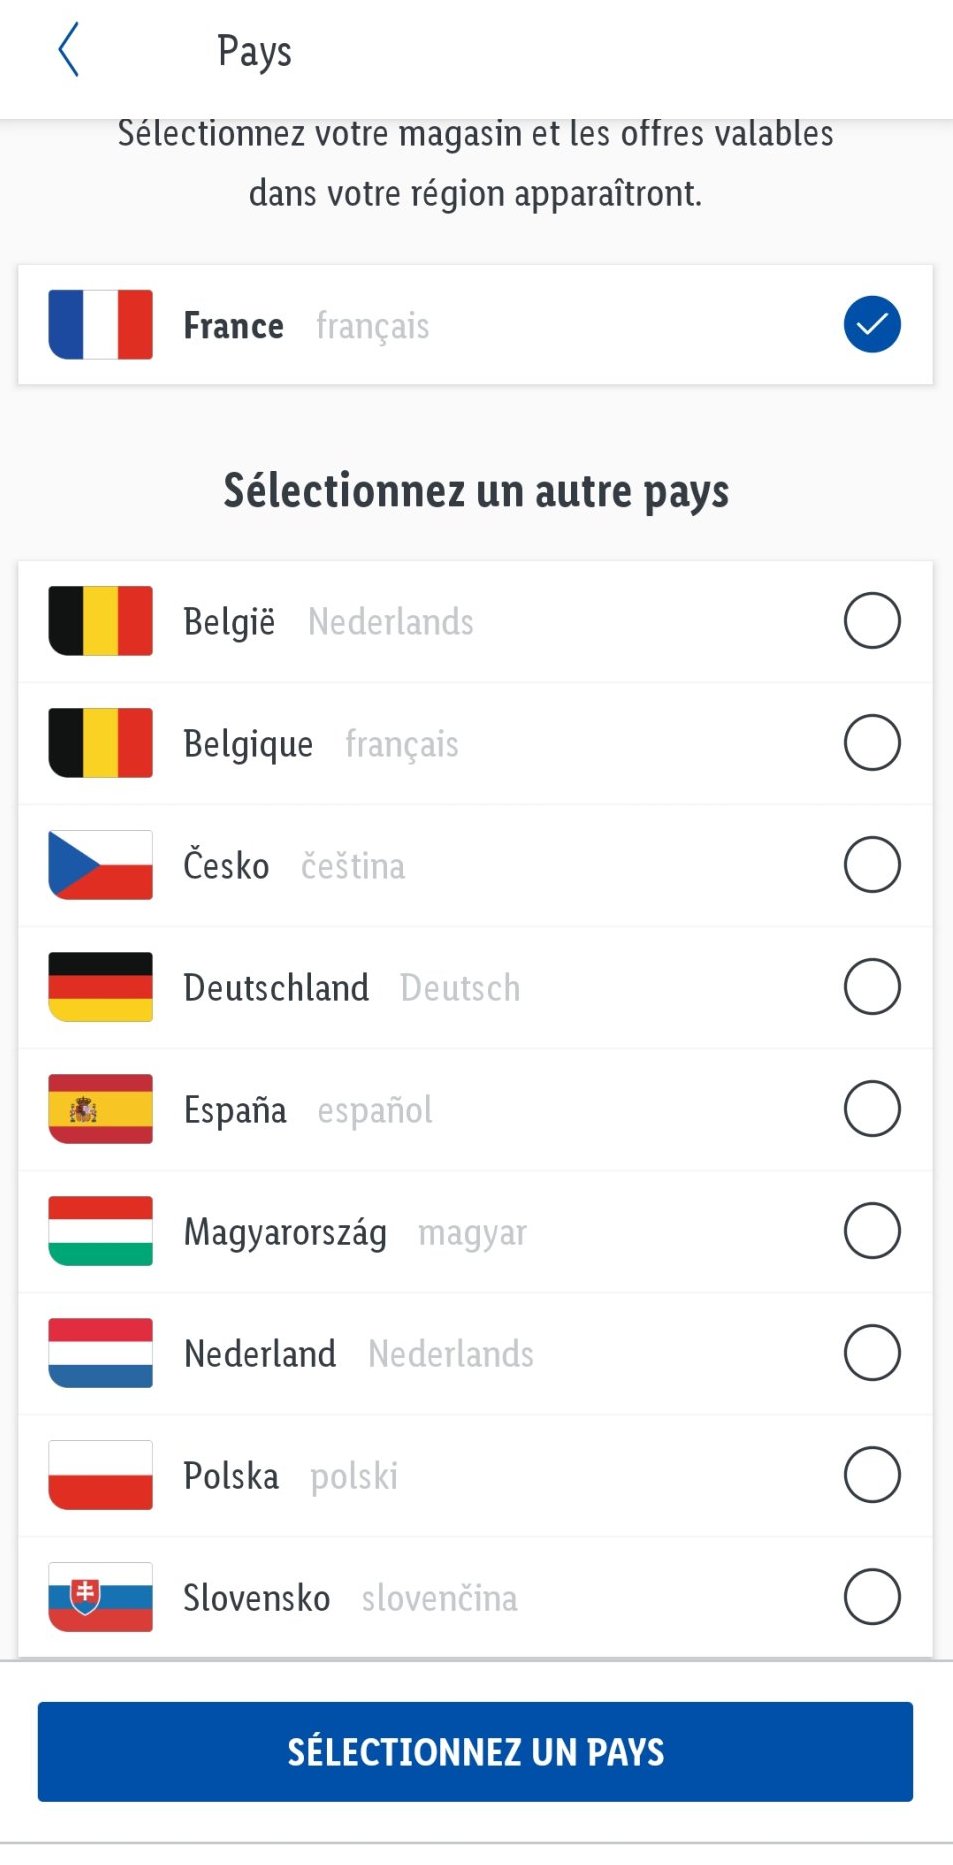Tap the Czech flag icon
The width and height of the screenshot is (953, 1865).
100,865
